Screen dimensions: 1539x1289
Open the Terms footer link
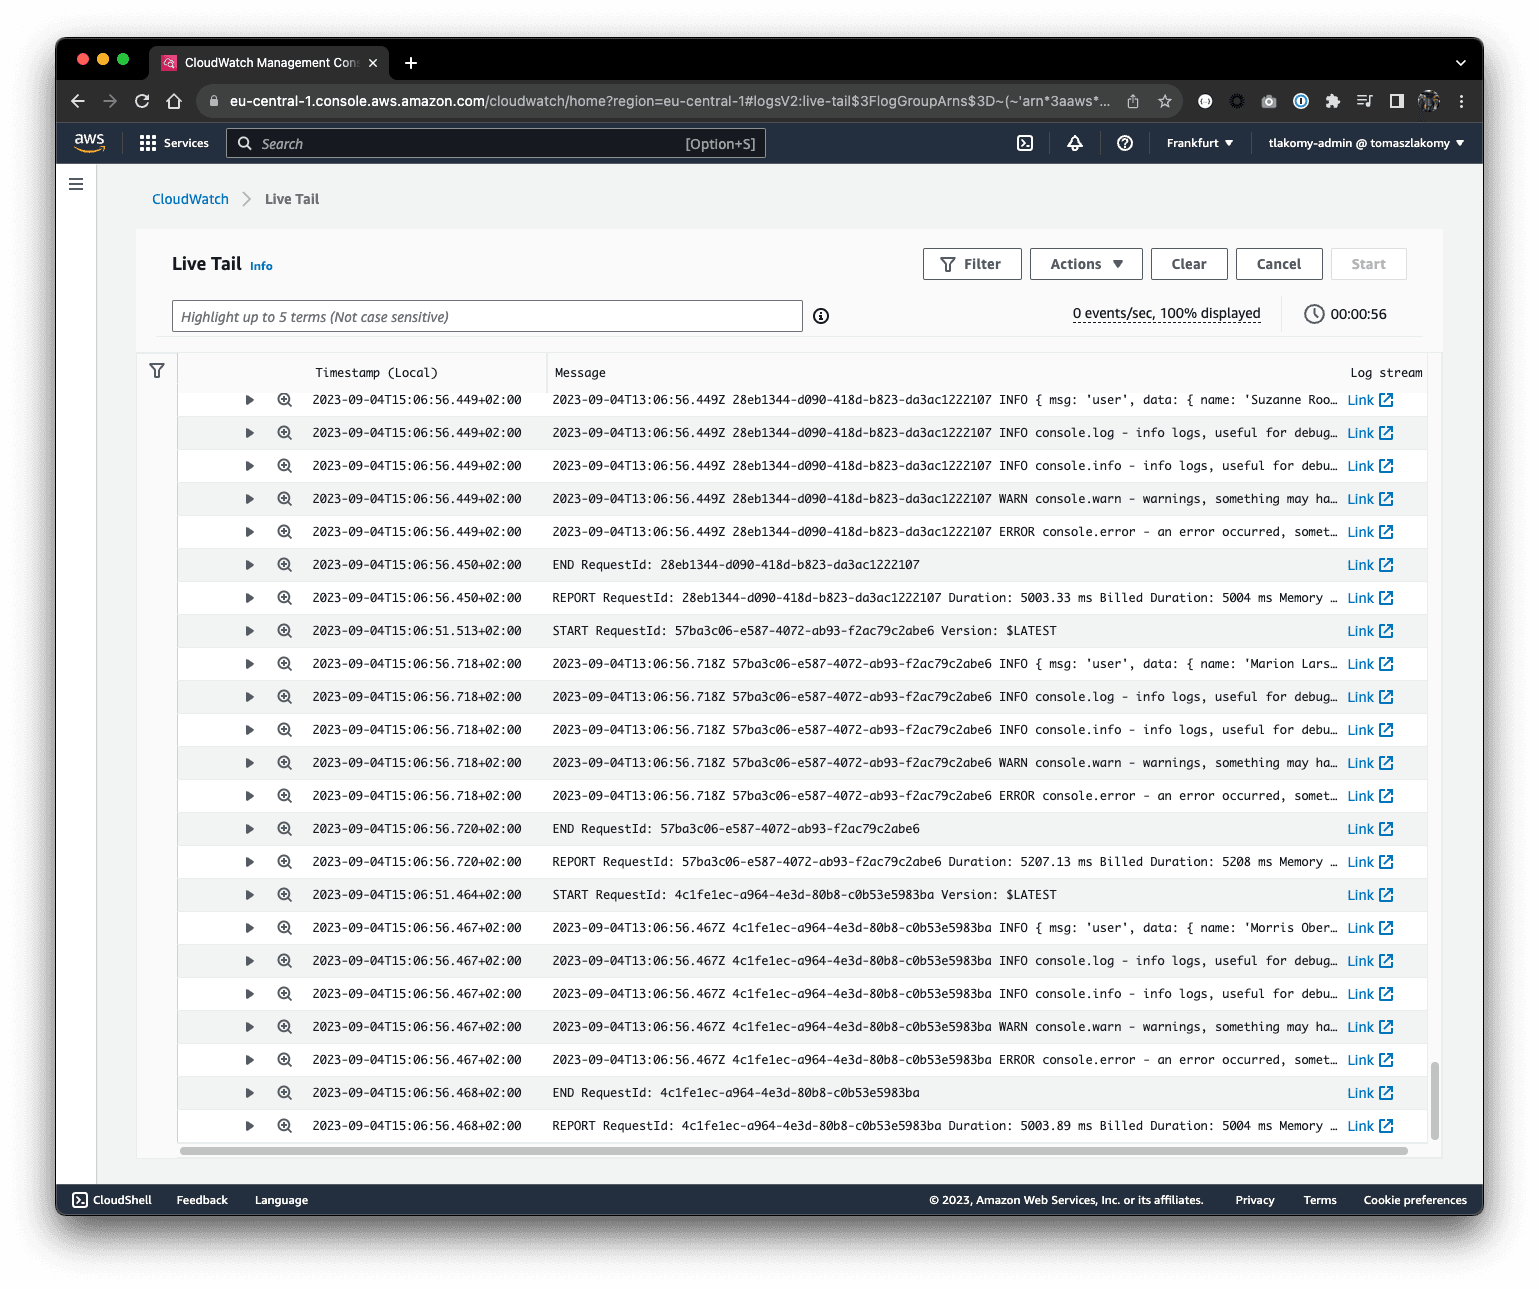click(x=1320, y=1200)
